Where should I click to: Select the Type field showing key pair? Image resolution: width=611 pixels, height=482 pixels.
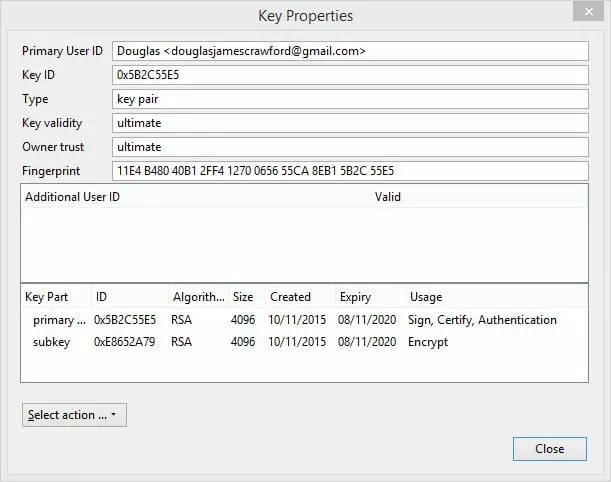349,99
